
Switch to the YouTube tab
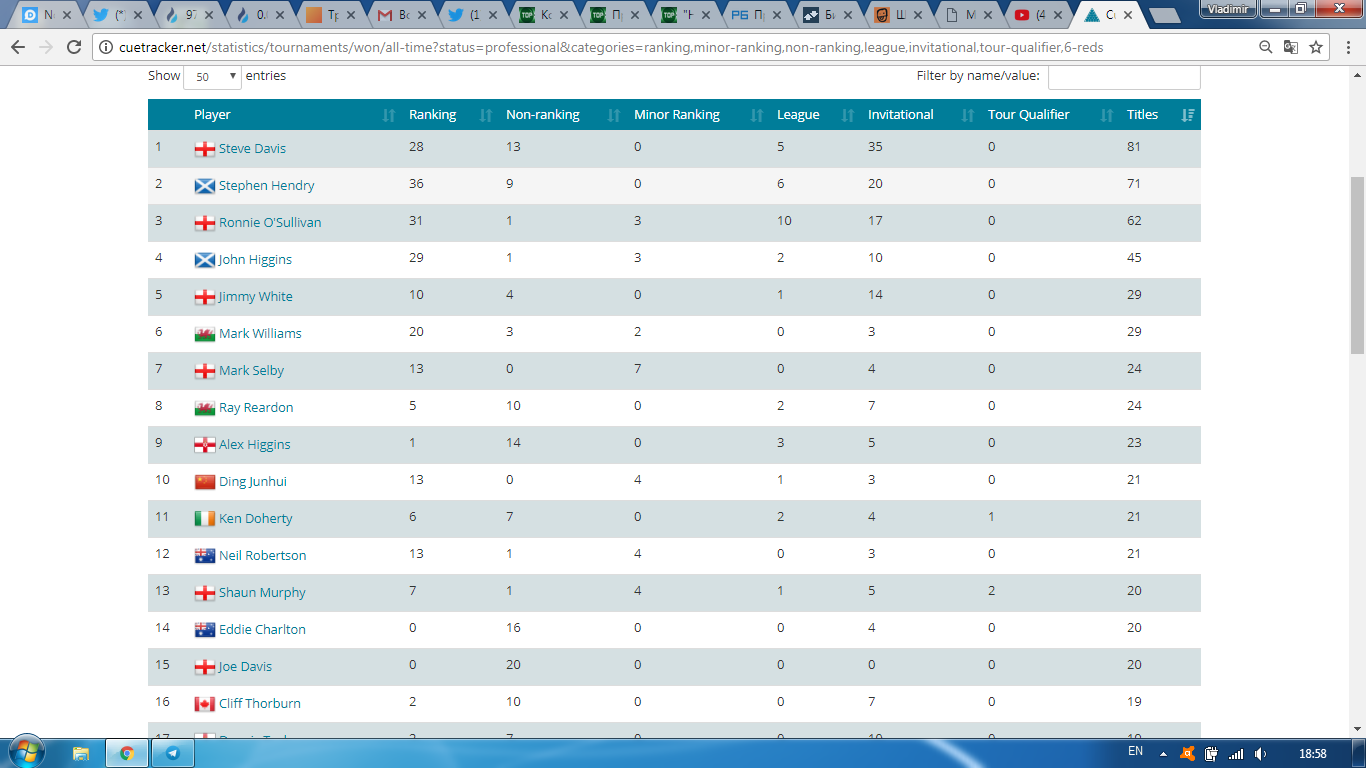(1039, 15)
